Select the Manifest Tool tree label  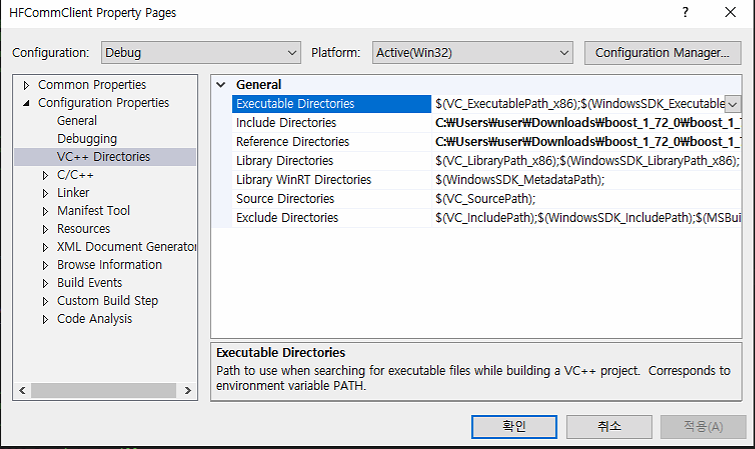[x=93, y=211]
